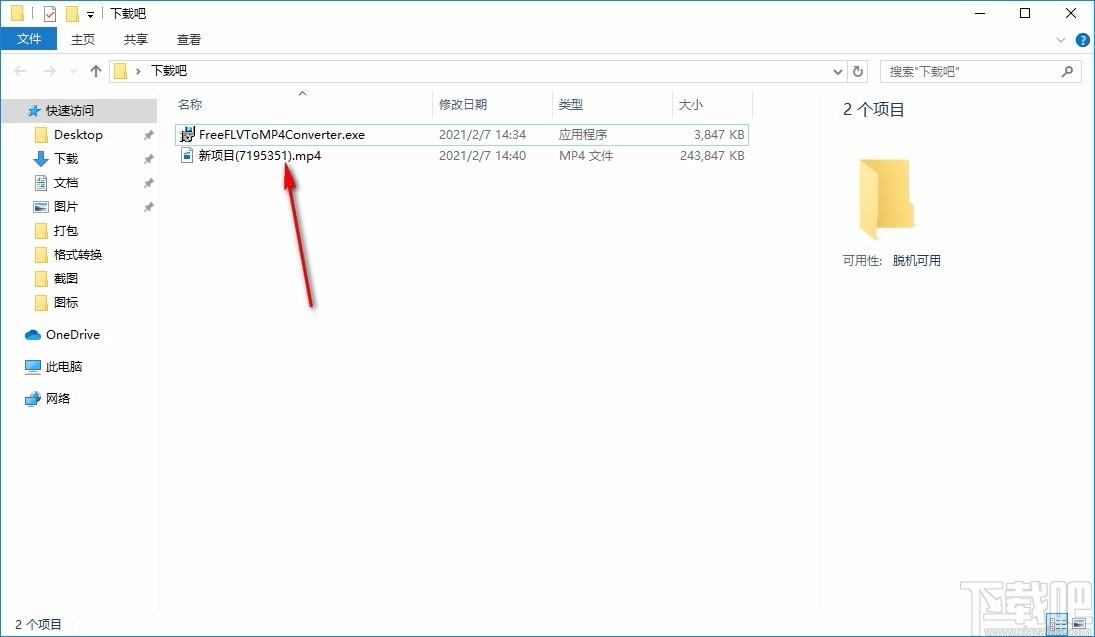Switch to the 主页 ribbon tab
This screenshot has width=1095, height=637.
82,39
